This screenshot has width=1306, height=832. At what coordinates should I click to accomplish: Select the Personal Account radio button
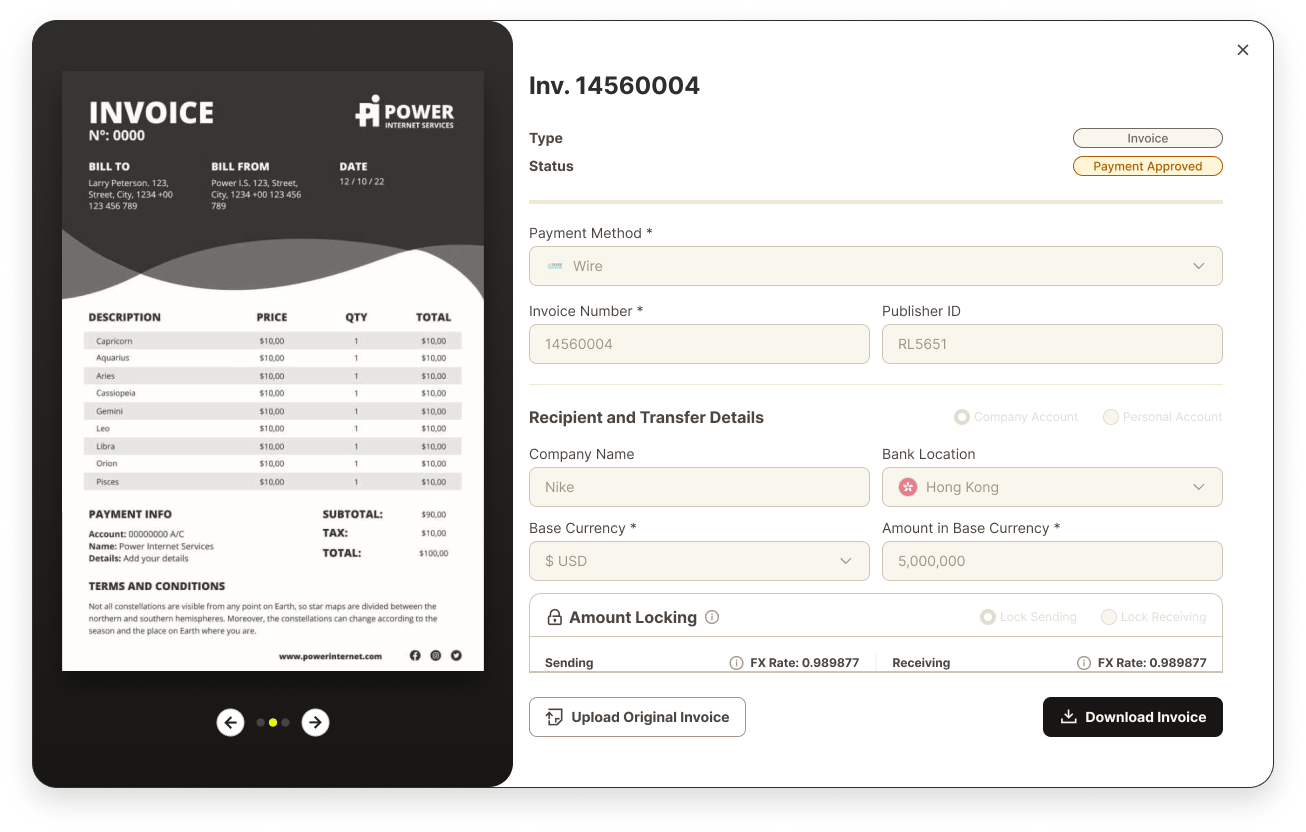click(x=1111, y=417)
